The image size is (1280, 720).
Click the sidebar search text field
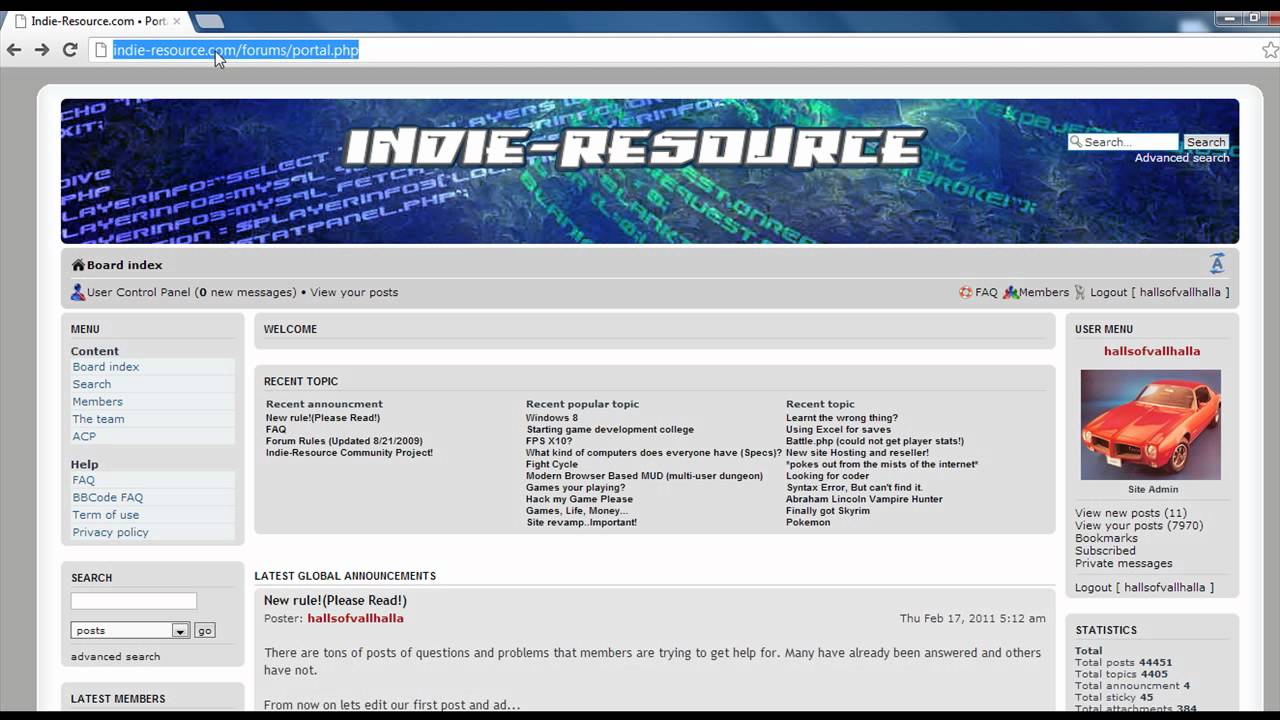[x=134, y=601]
